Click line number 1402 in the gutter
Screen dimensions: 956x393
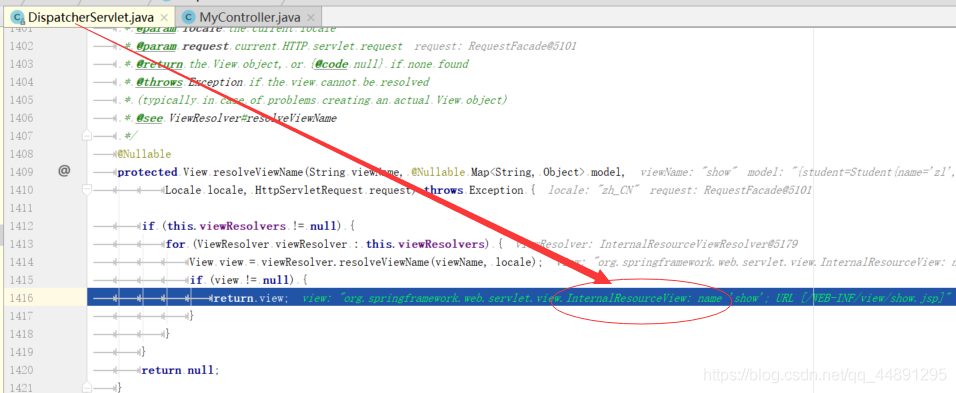22,46
